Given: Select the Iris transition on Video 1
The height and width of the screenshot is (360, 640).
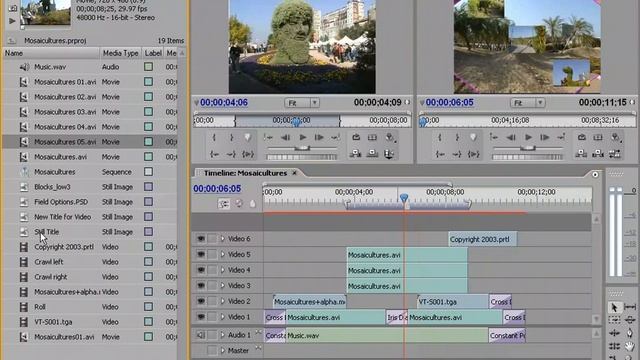Looking at the screenshot, I should pos(397,317).
